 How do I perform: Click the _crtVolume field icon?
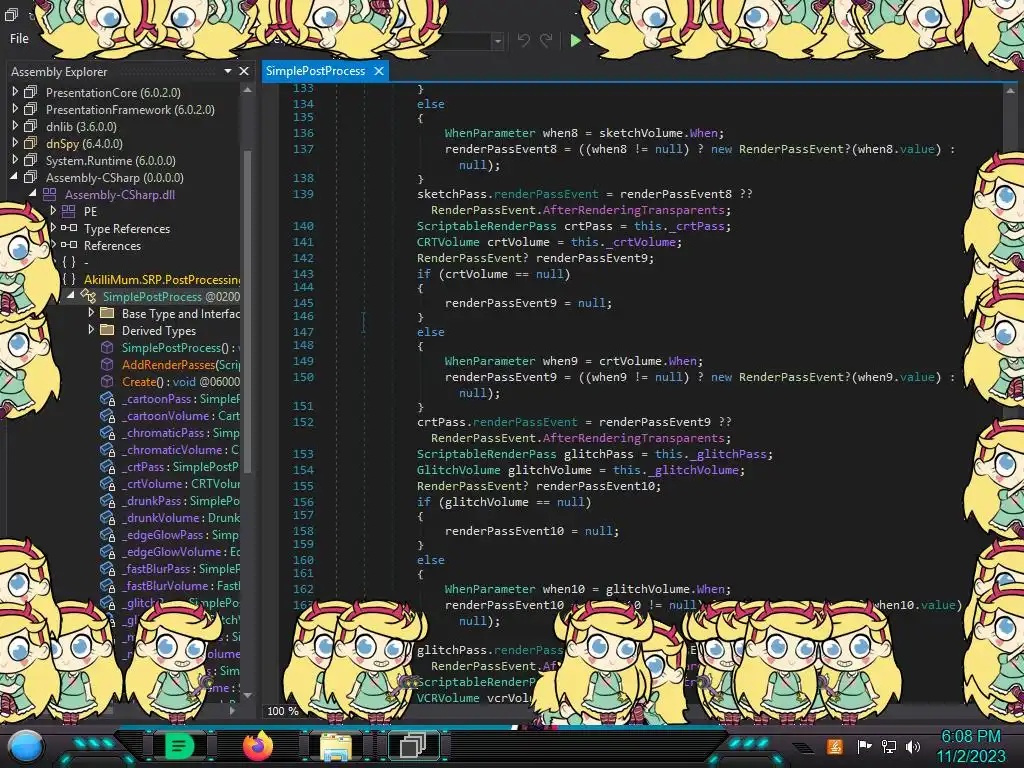[107, 483]
